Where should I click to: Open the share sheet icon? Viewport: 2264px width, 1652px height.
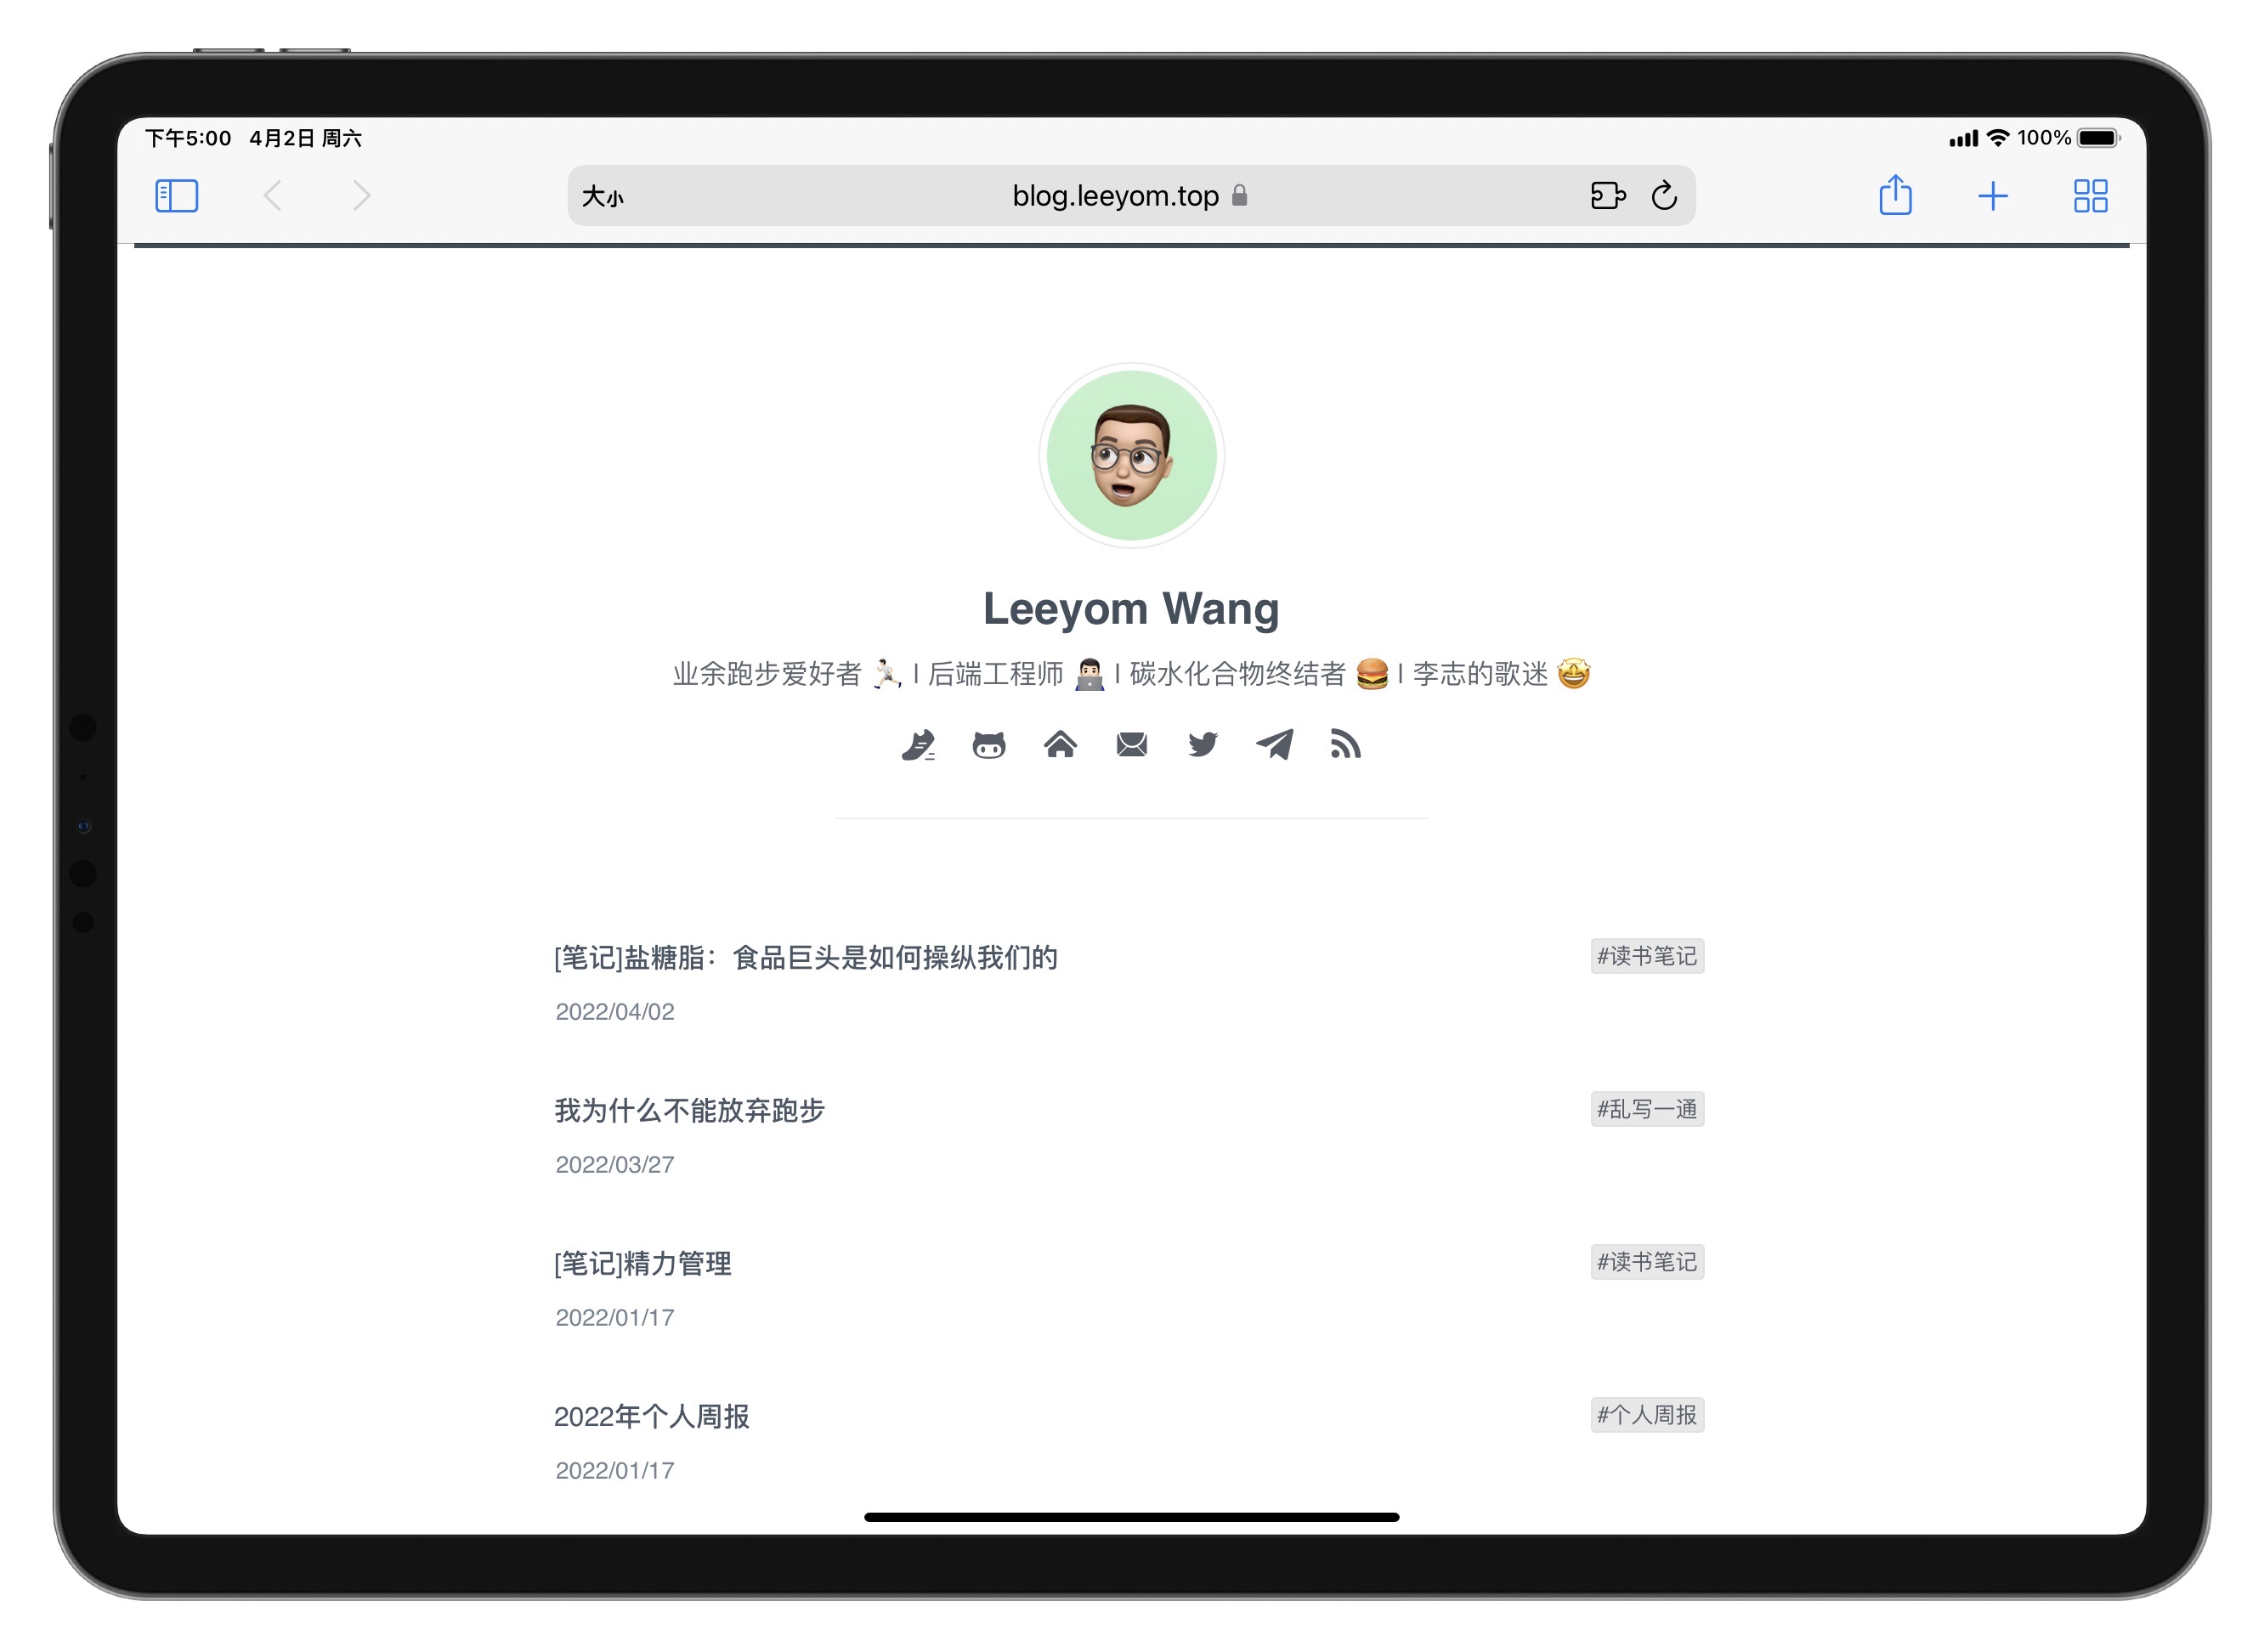tap(1895, 195)
